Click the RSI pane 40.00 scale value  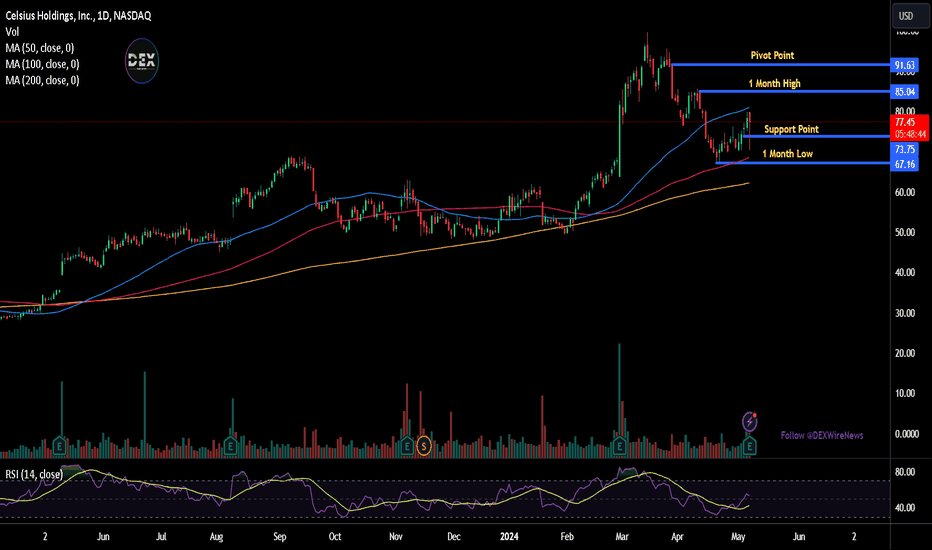905,508
